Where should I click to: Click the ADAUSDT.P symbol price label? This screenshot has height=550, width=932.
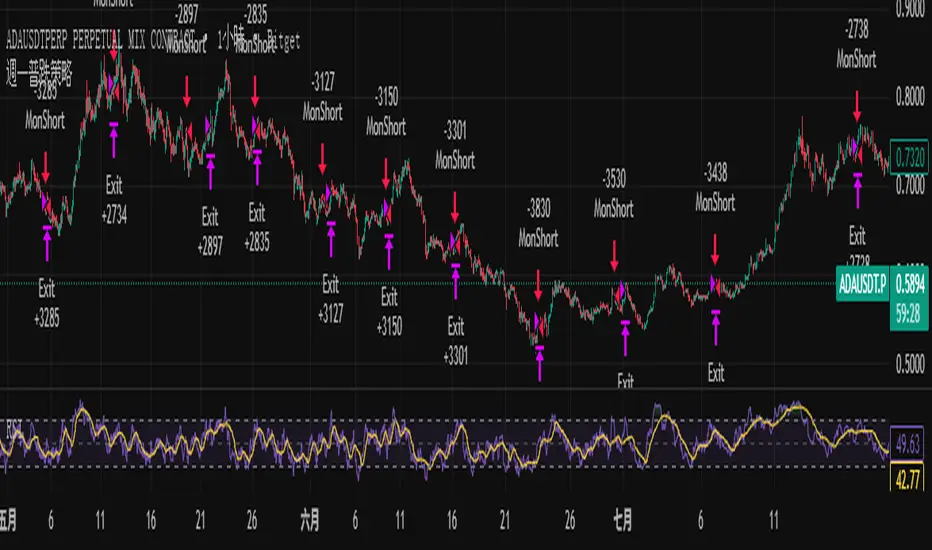coord(862,285)
